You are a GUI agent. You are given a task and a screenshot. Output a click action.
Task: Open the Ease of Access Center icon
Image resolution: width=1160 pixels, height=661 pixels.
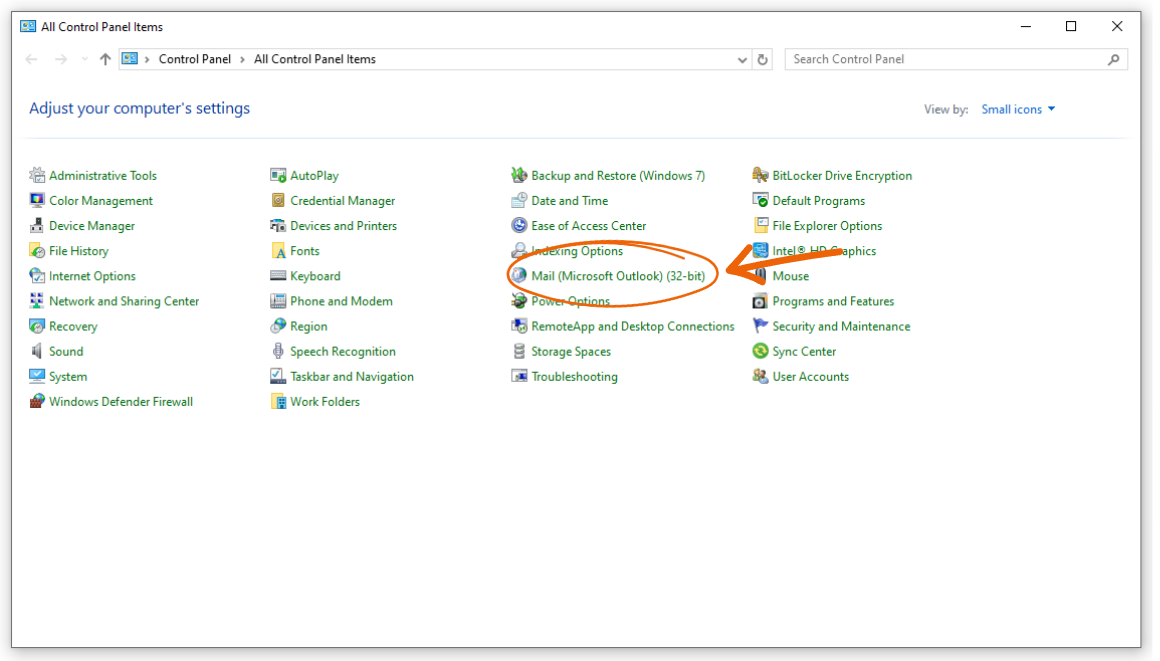click(x=519, y=226)
